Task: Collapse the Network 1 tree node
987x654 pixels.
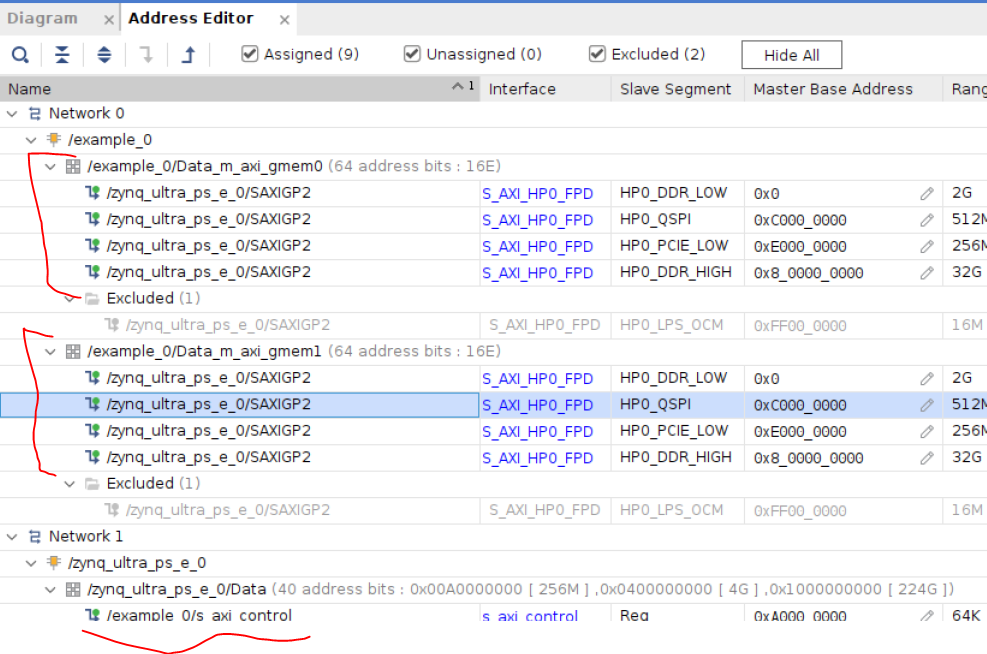Action: (x=14, y=537)
